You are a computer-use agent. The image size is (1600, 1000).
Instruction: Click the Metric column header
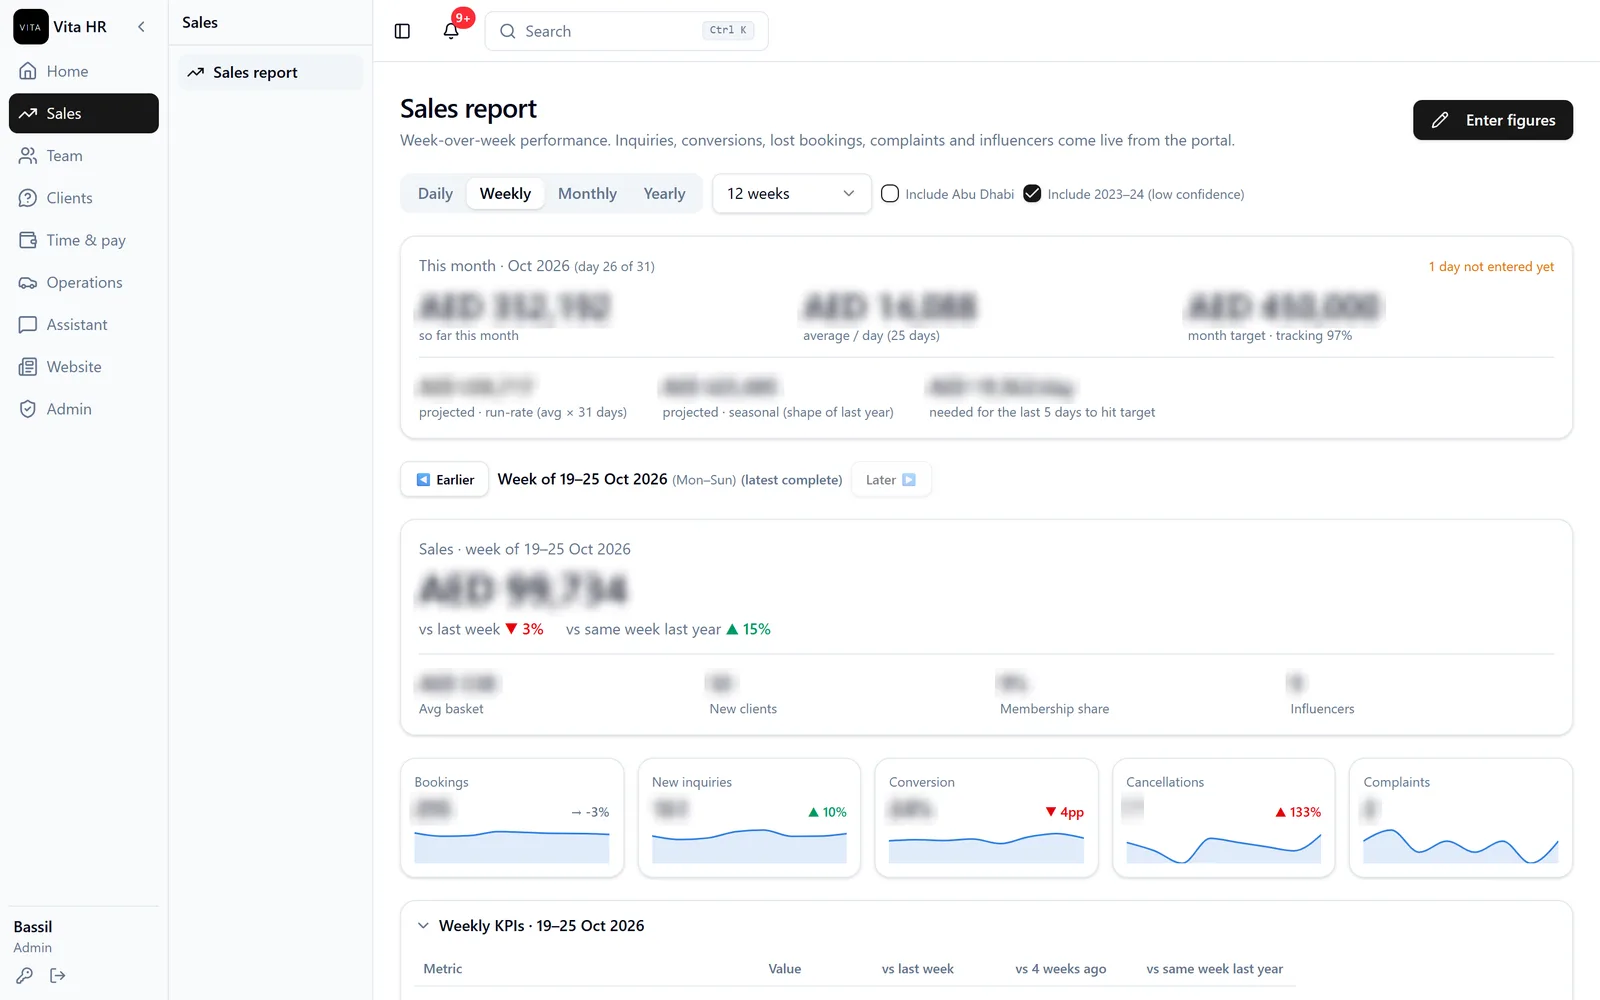tap(442, 969)
